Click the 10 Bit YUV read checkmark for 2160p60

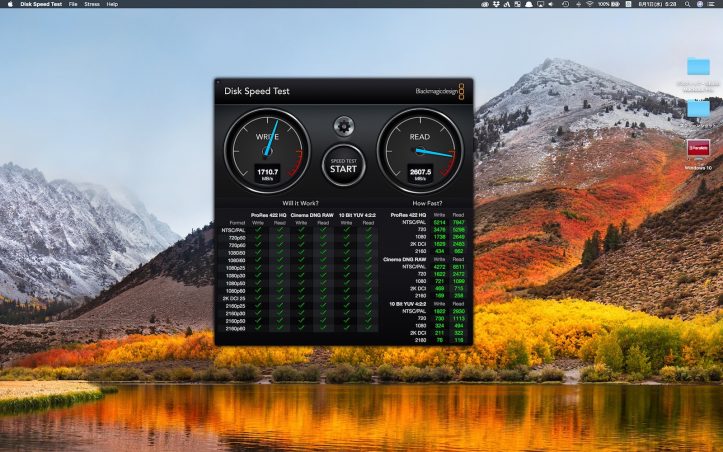coord(368,329)
